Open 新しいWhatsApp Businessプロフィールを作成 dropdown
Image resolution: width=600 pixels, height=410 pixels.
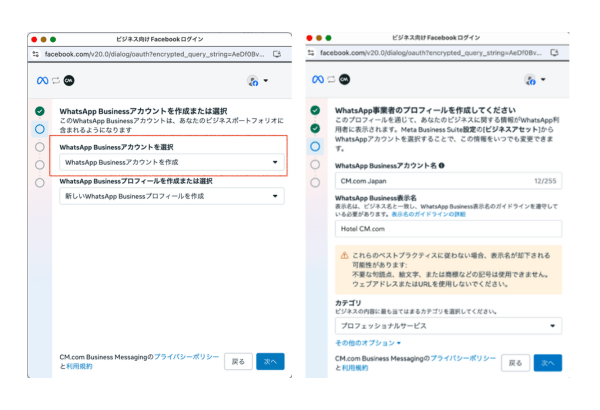tap(172, 196)
